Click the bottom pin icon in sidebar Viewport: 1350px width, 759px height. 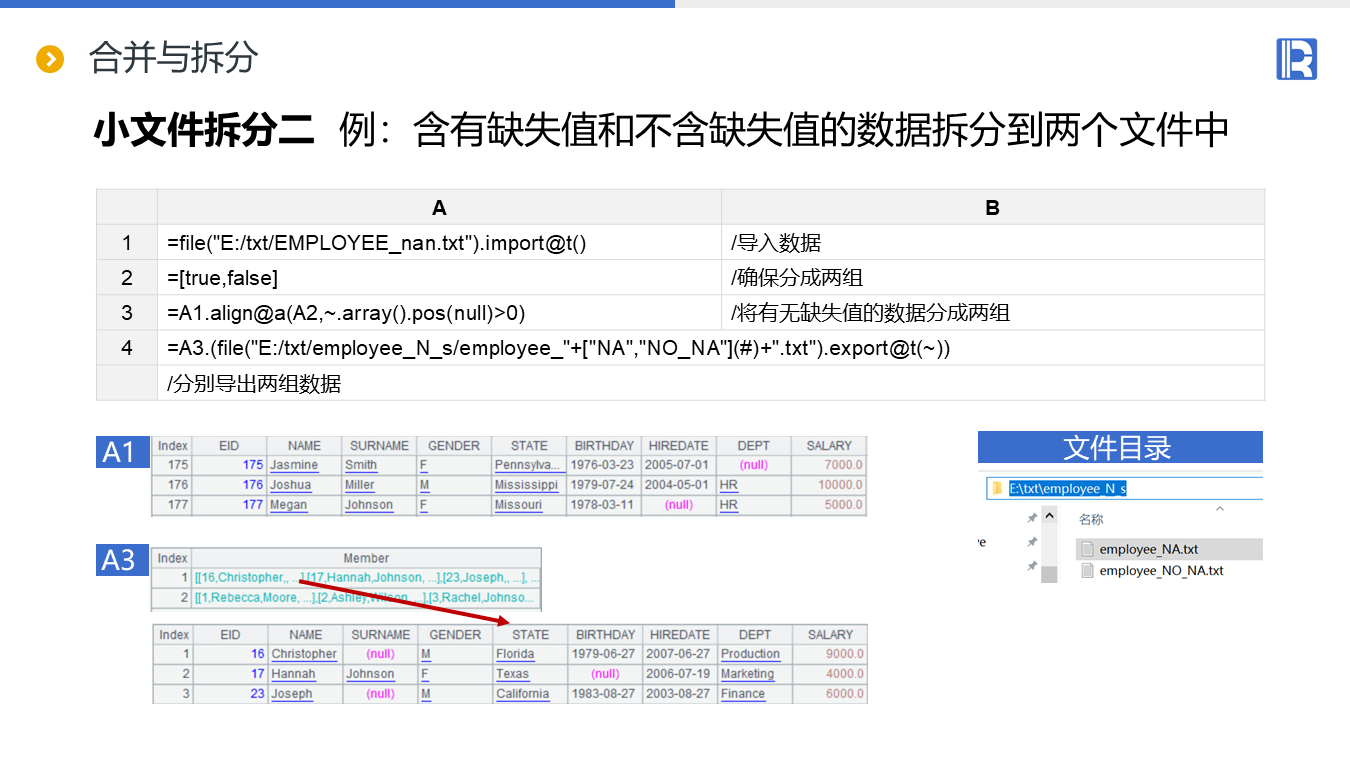pos(1032,566)
